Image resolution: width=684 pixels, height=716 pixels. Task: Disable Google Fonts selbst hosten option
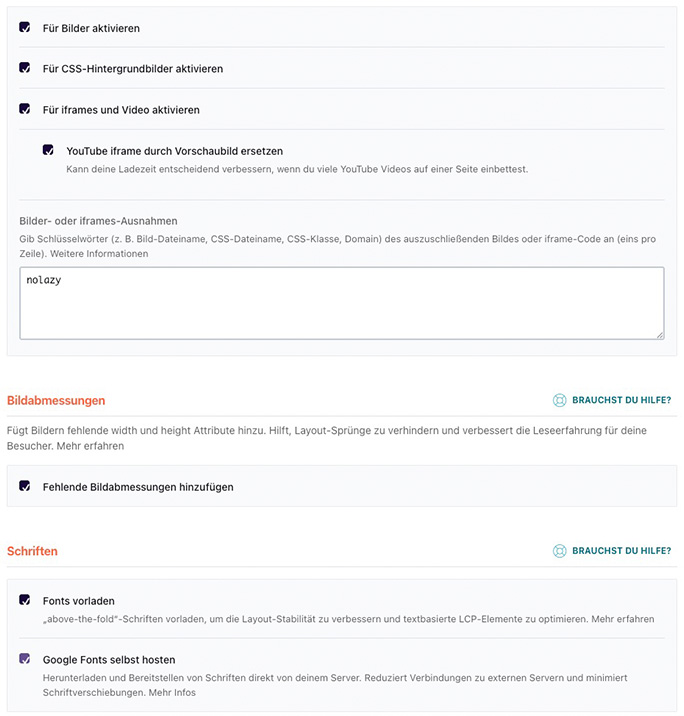tap(25, 659)
